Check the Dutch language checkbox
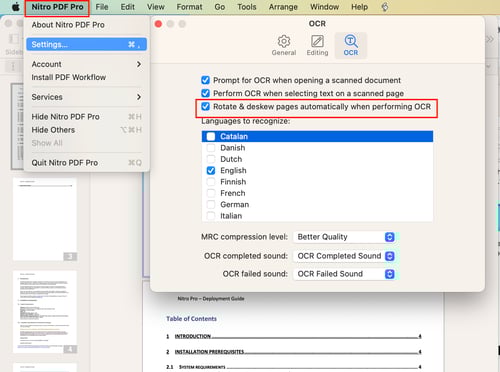 211,159
